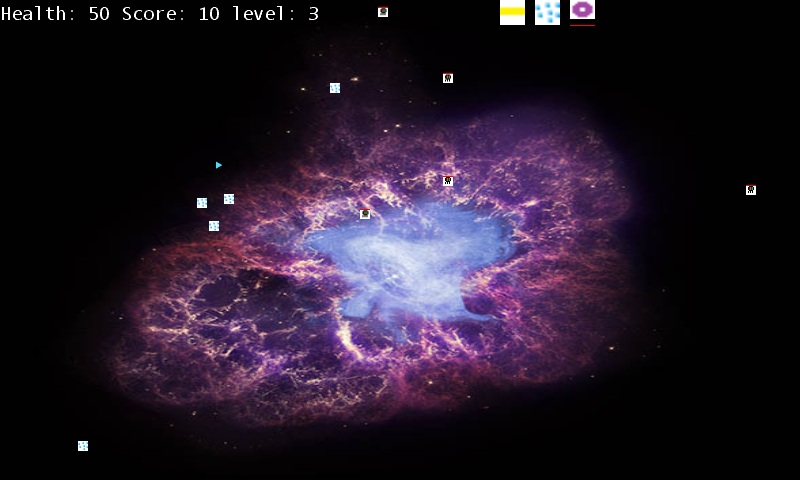Click the "Score: 10" readout

[x=170, y=13]
